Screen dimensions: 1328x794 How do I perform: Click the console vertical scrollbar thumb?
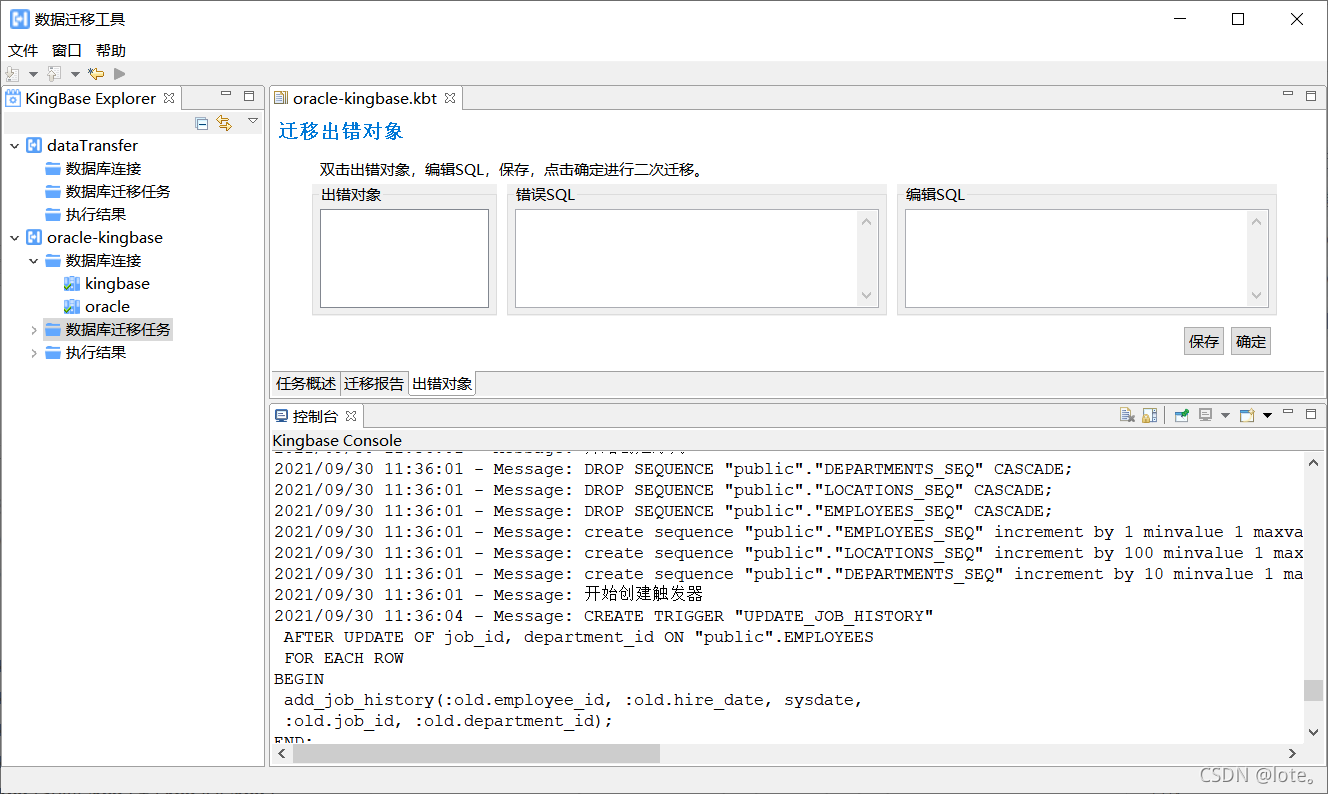[x=1314, y=690]
